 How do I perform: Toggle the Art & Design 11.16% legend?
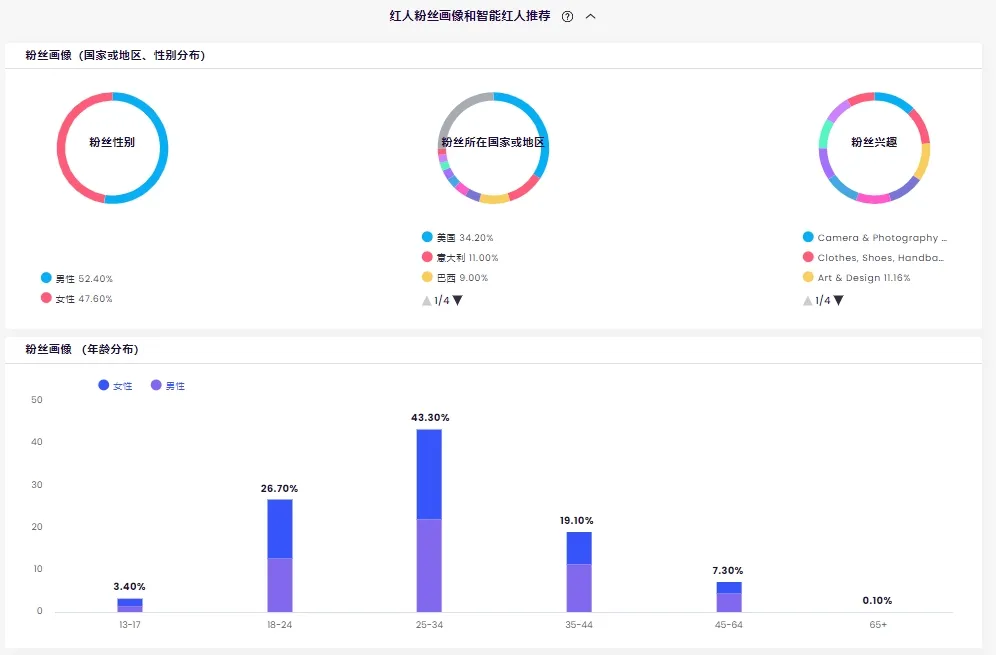pos(856,278)
